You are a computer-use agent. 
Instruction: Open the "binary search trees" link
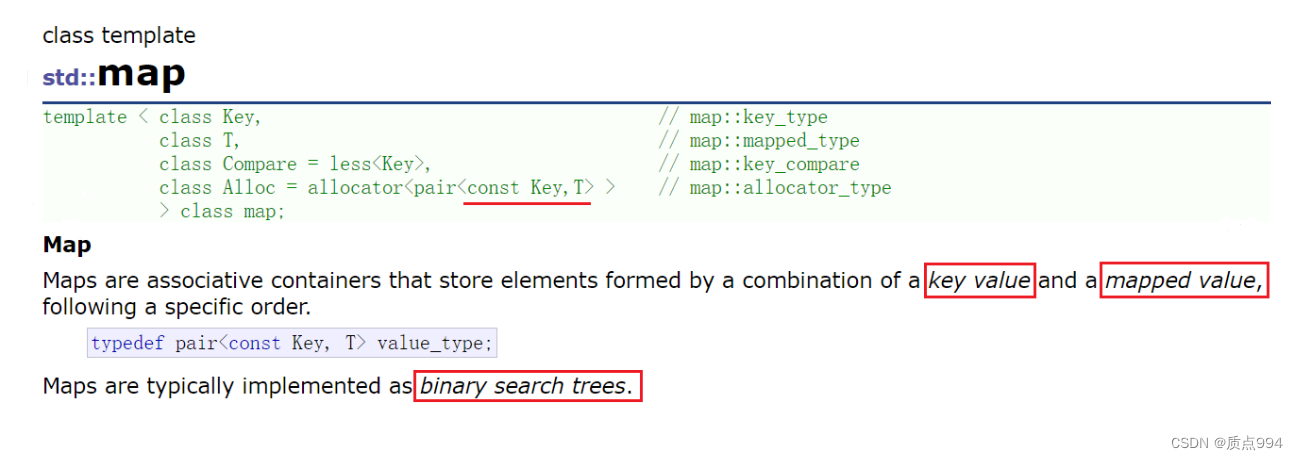pyautogui.click(x=527, y=386)
